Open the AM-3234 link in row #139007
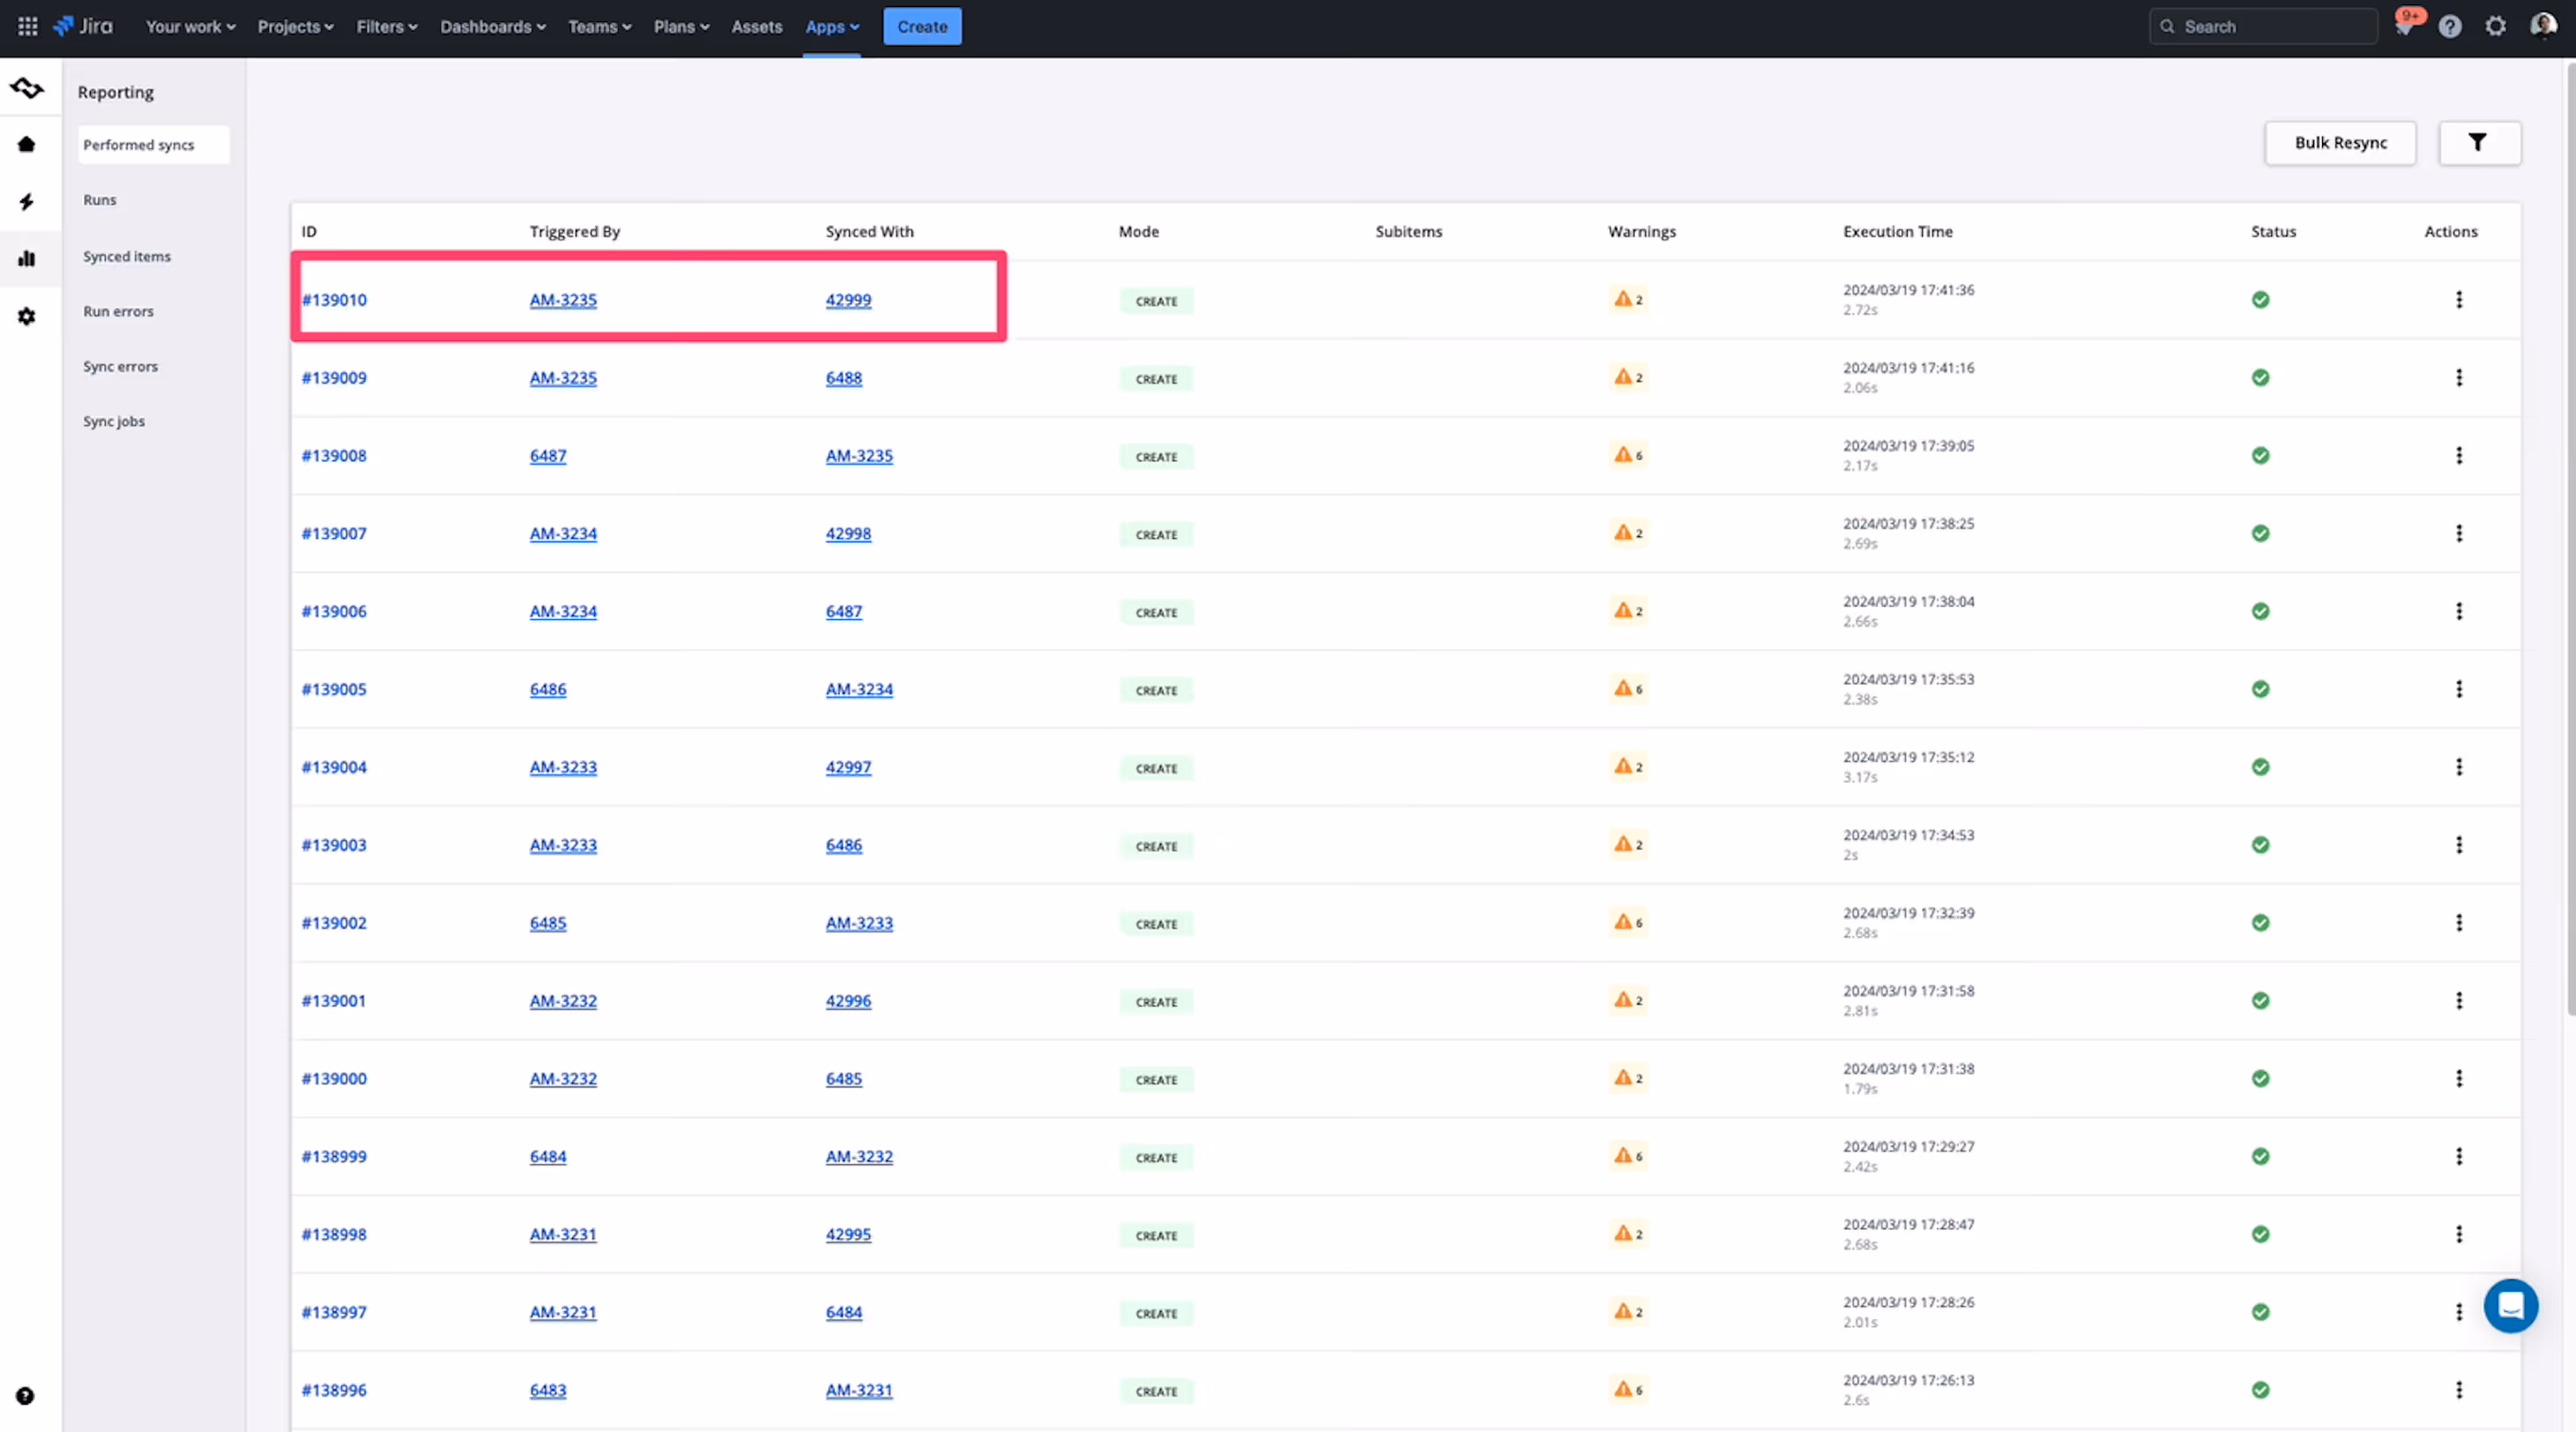The width and height of the screenshot is (2576, 1432). coord(563,534)
